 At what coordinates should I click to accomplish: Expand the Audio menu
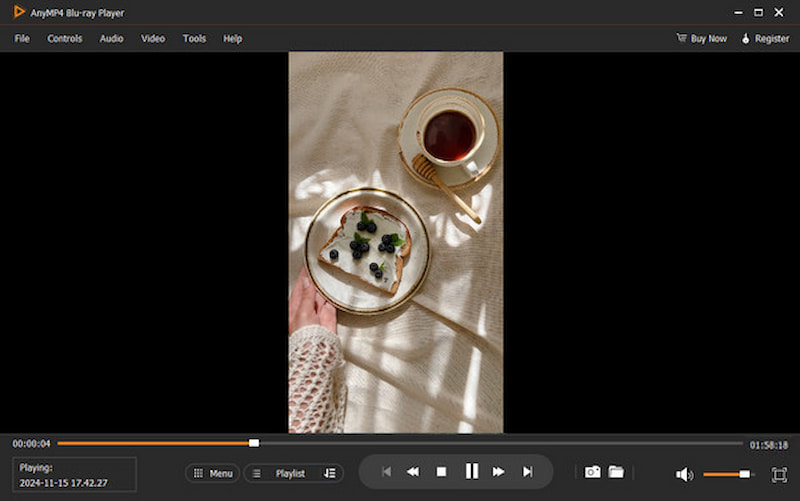(111, 38)
